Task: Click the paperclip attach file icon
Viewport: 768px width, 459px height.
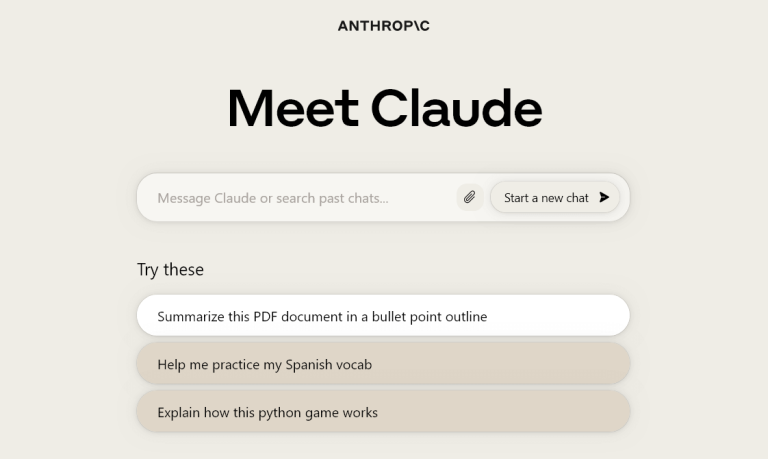Action: (x=470, y=197)
